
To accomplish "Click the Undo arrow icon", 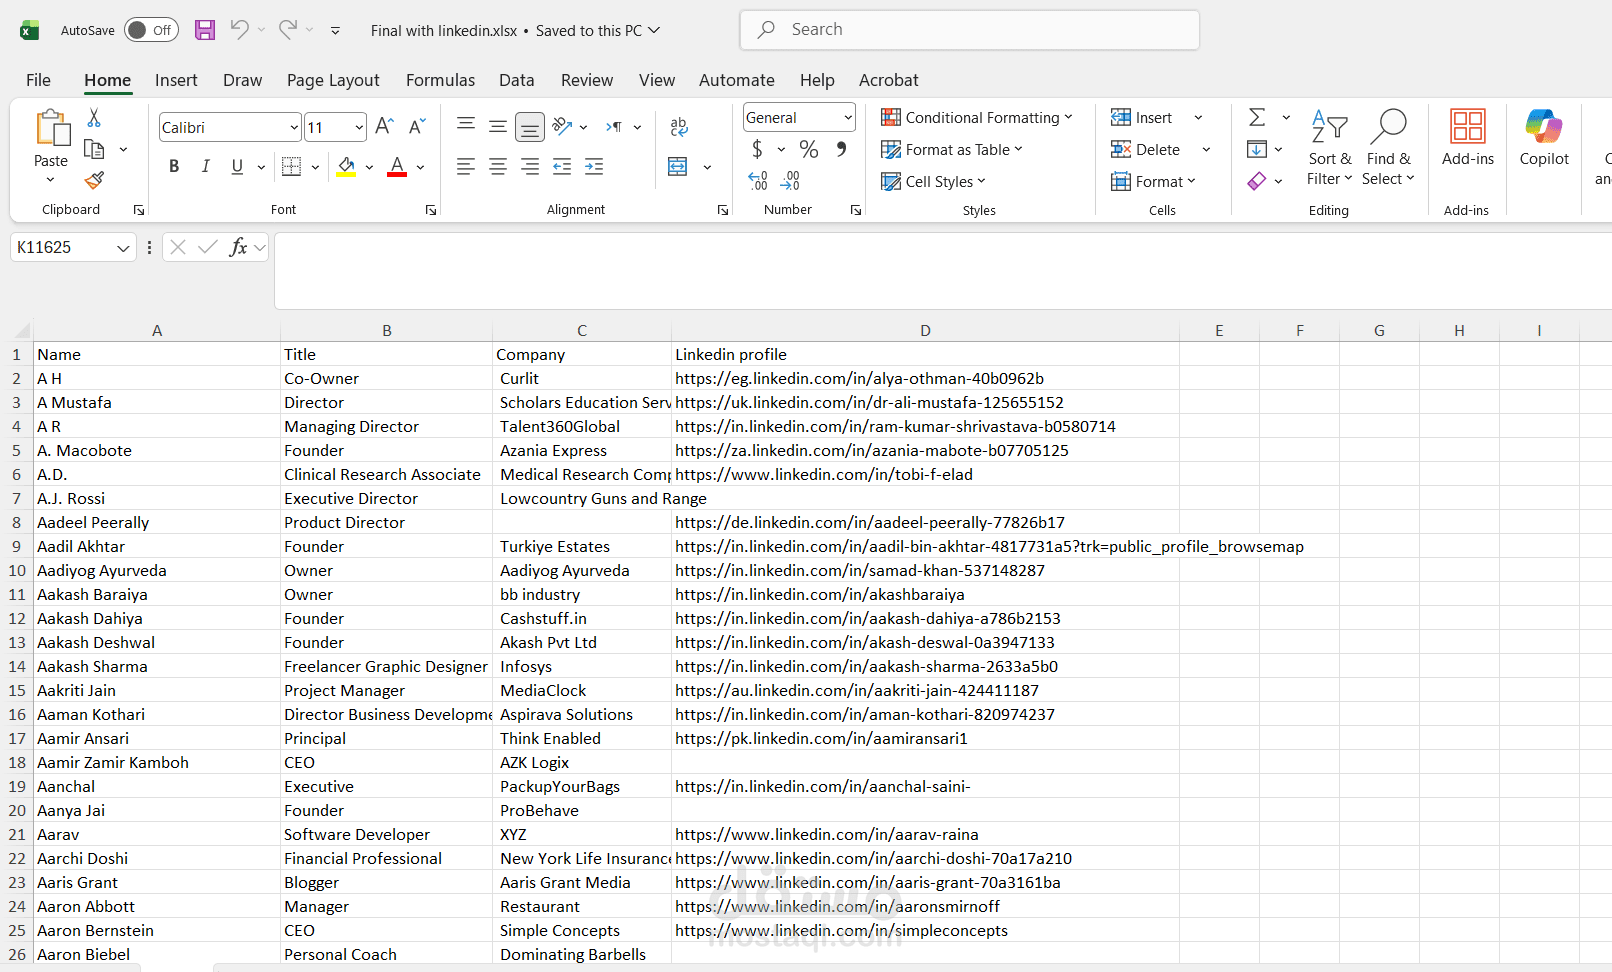I will [239, 30].
